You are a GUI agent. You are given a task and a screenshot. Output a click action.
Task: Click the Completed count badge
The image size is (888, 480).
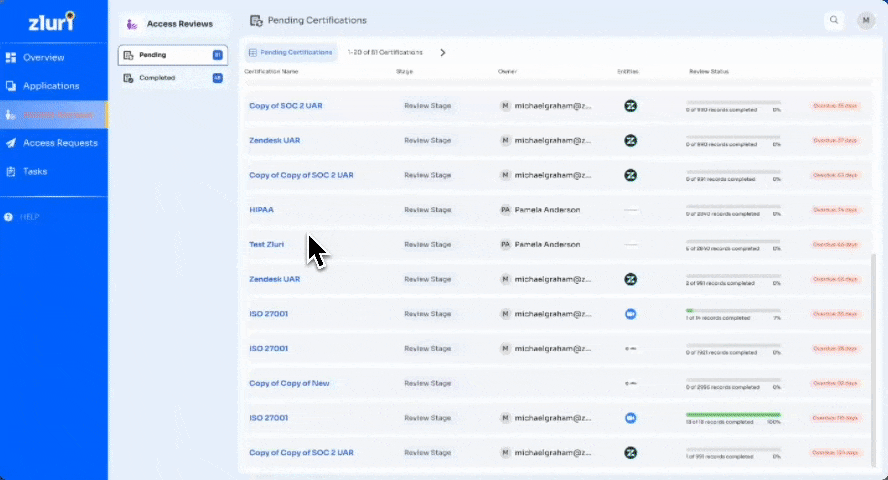click(217, 78)
